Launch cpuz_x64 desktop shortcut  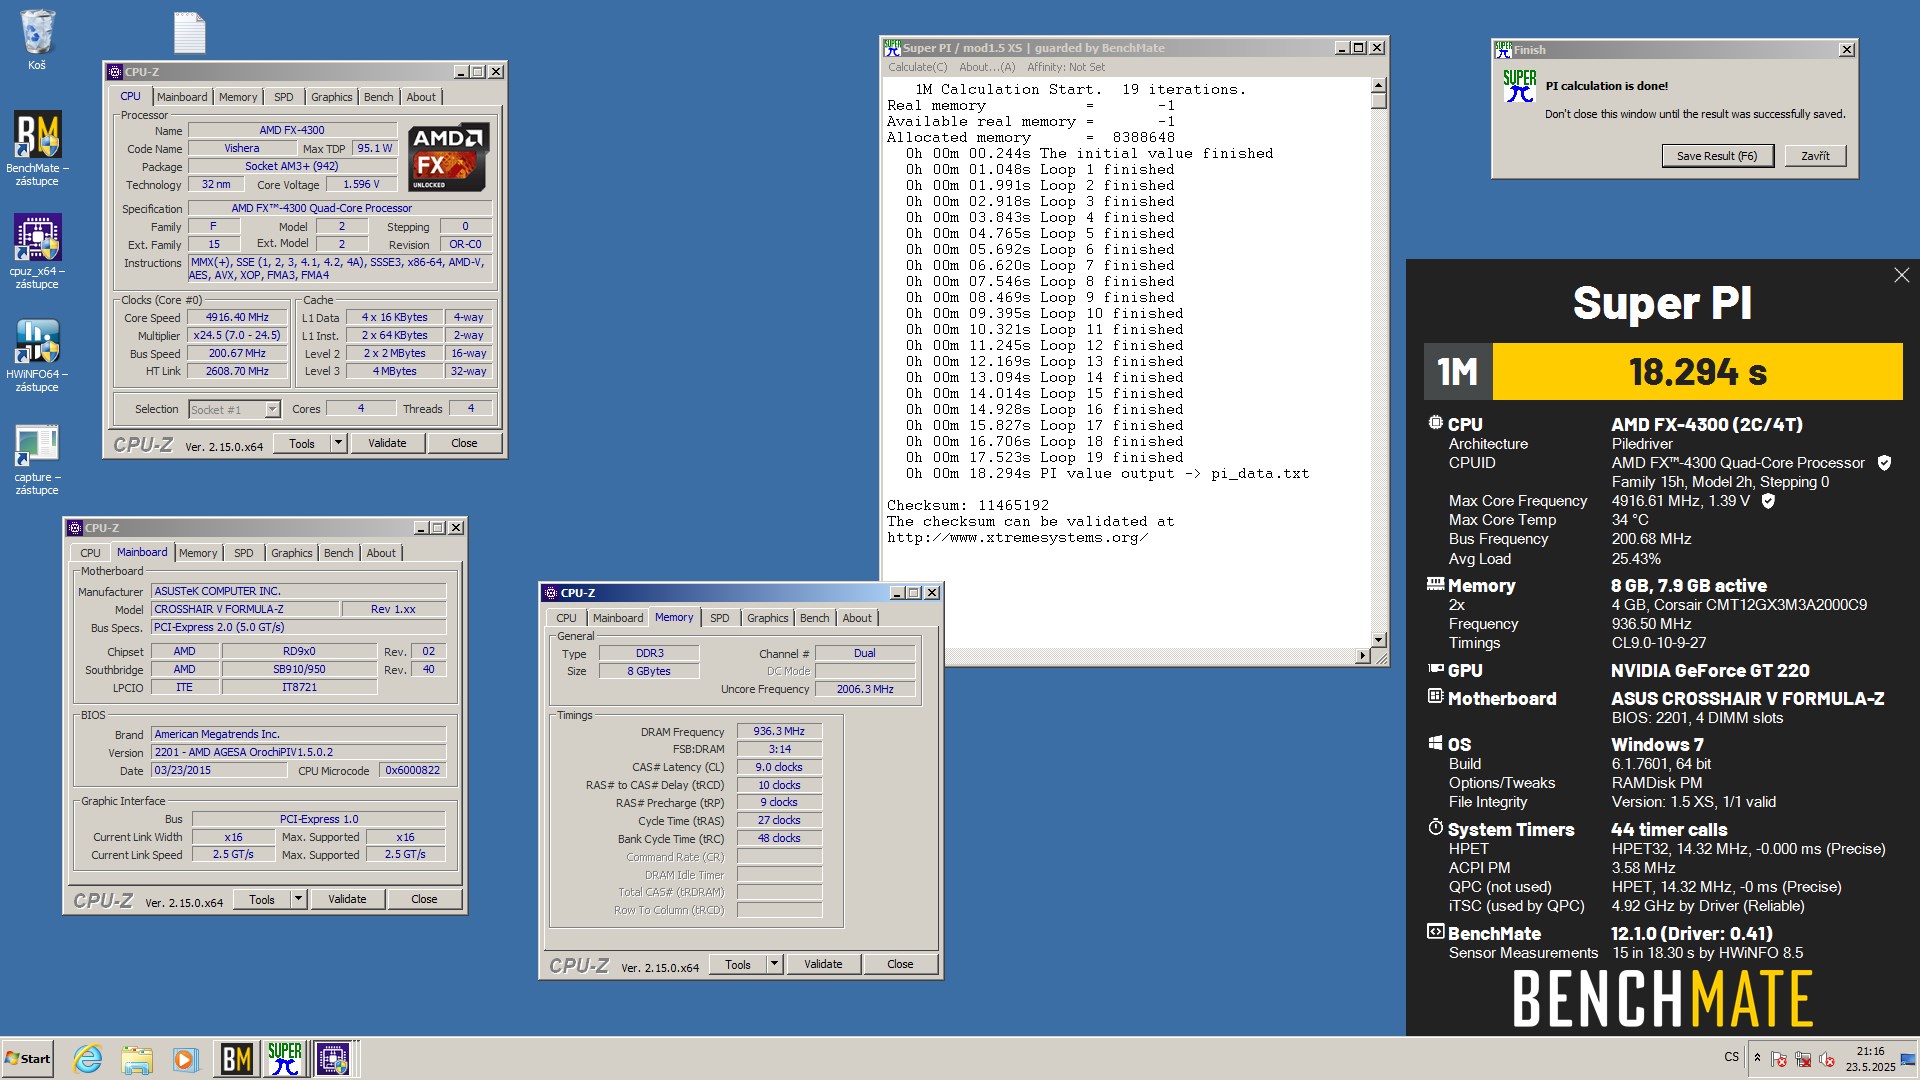(x=37, y=251)
